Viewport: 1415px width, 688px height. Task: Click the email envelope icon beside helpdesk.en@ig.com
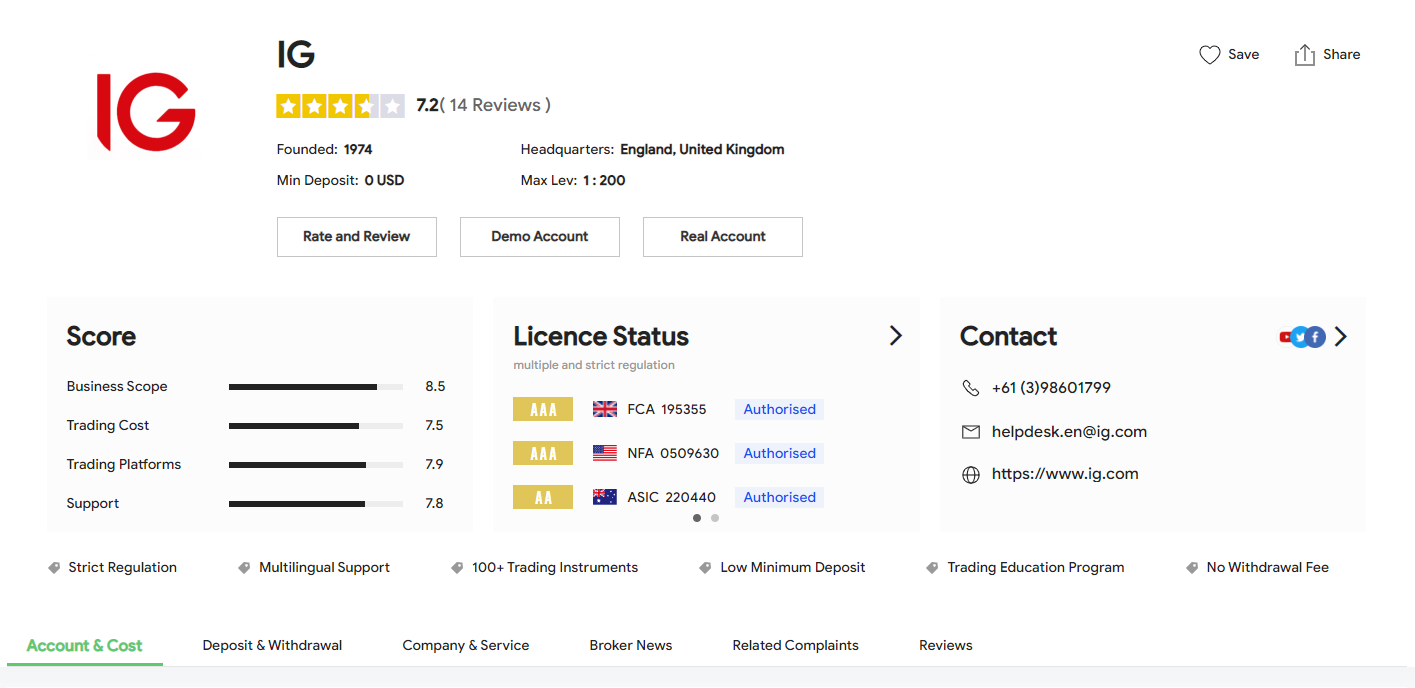coord(970,432)
